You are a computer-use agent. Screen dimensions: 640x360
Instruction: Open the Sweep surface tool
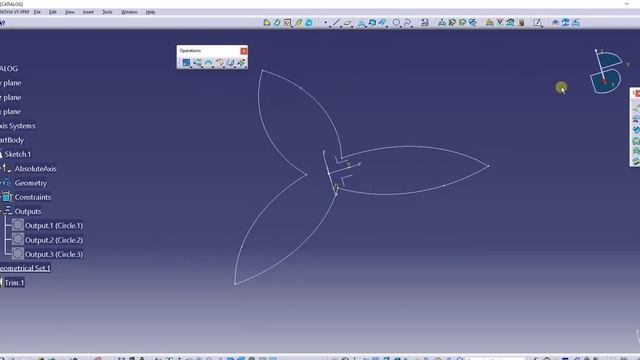(x=462, y=23)
